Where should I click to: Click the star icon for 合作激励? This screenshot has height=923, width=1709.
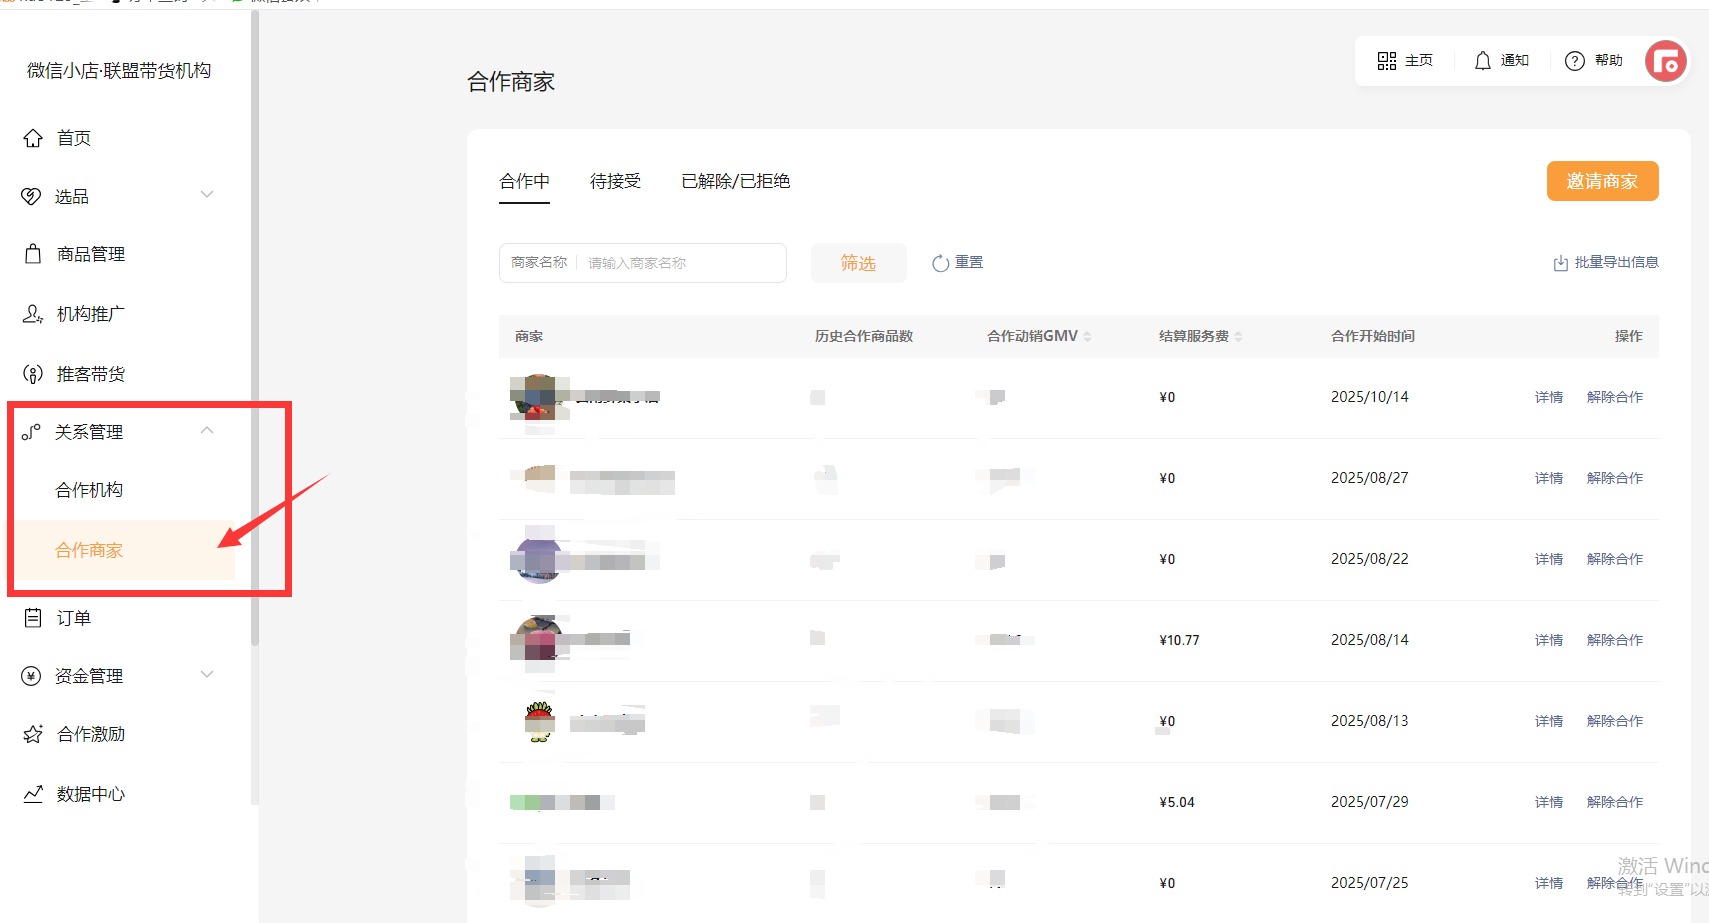click(x=33, y=734)
